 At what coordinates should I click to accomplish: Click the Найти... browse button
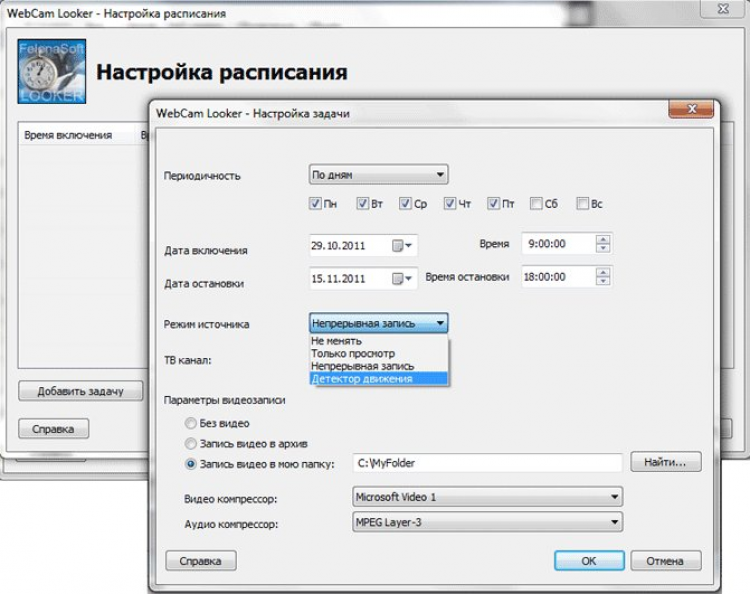666,462
